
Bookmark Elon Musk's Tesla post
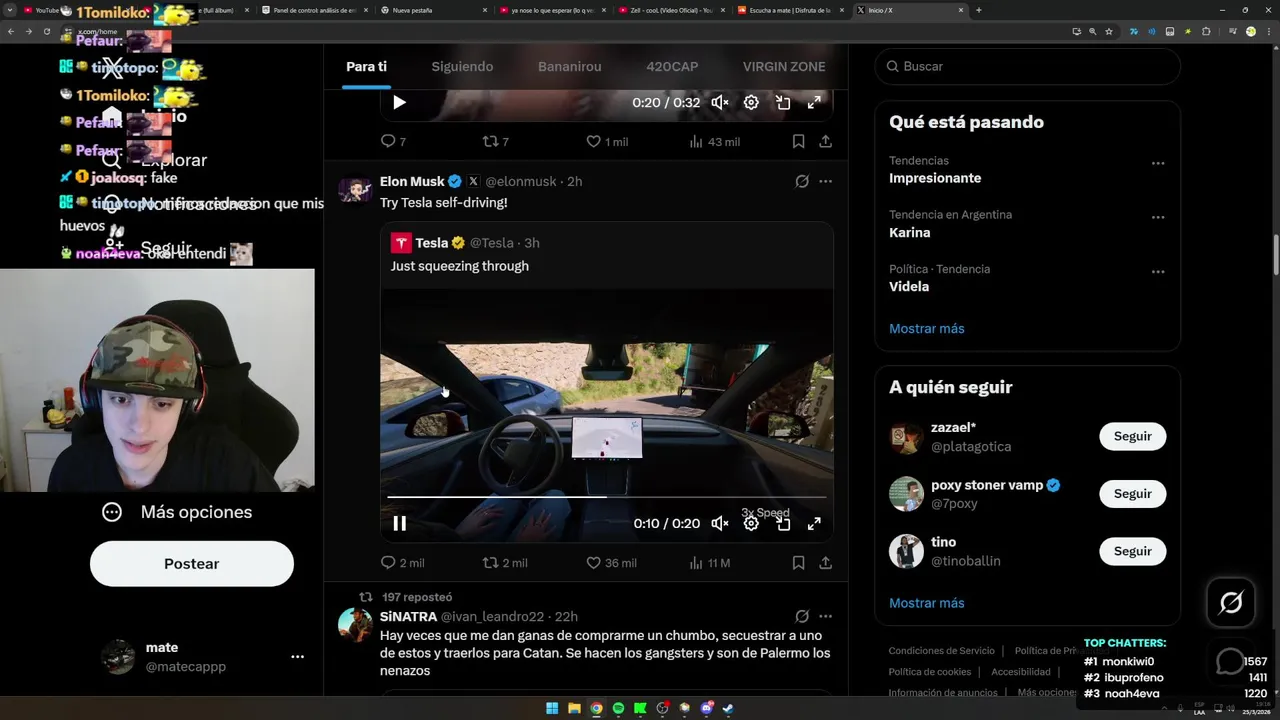tap(798, 563)
